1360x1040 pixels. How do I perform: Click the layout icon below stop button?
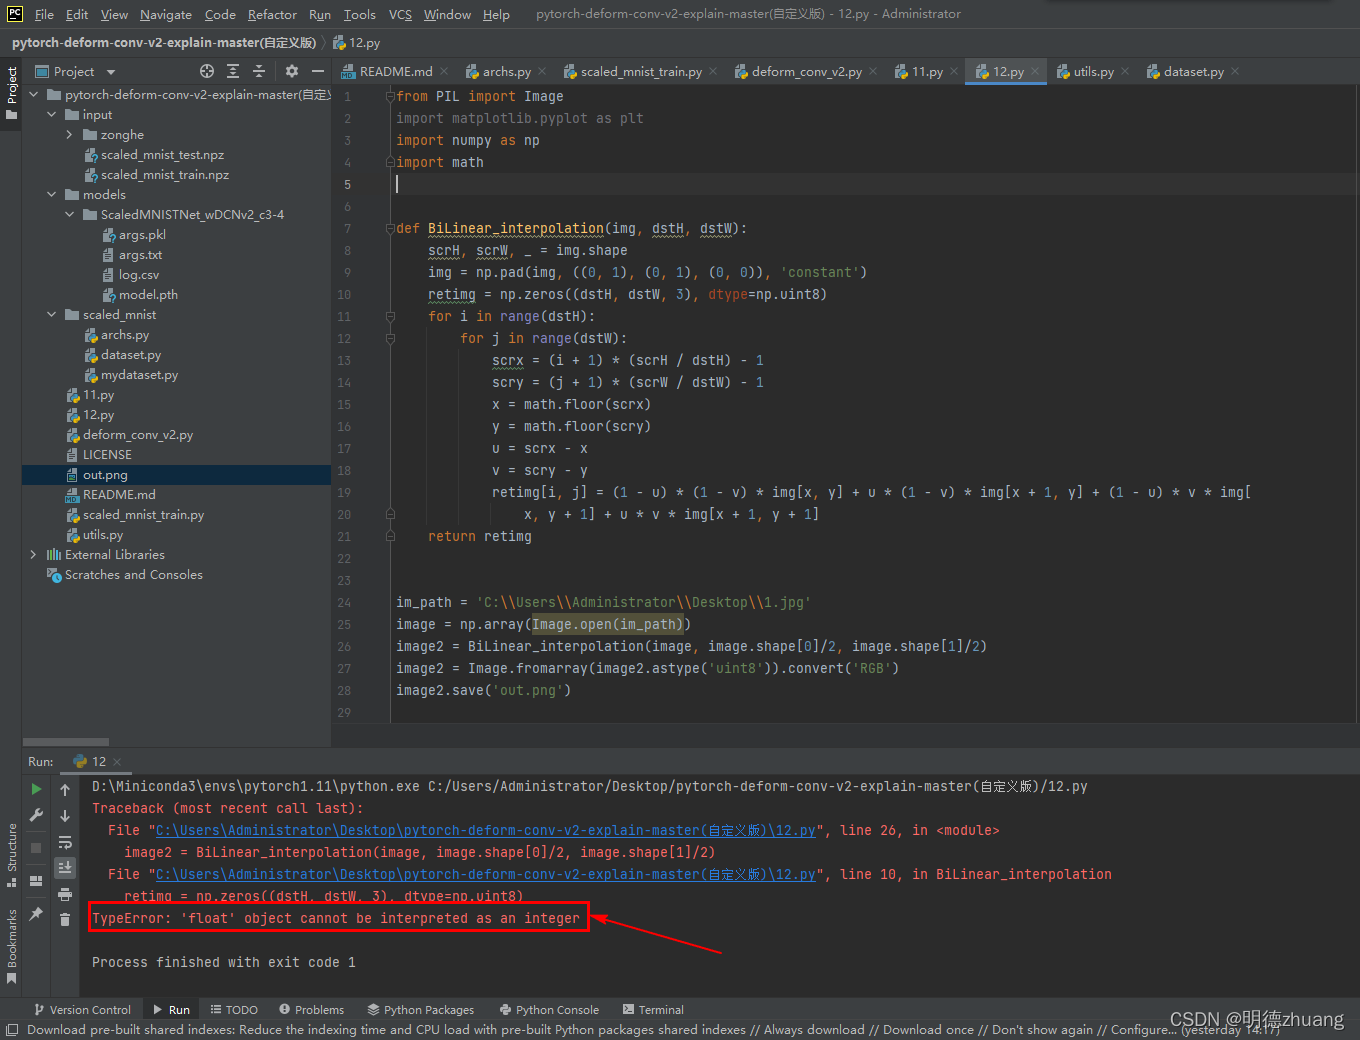[x=37, y=881]
